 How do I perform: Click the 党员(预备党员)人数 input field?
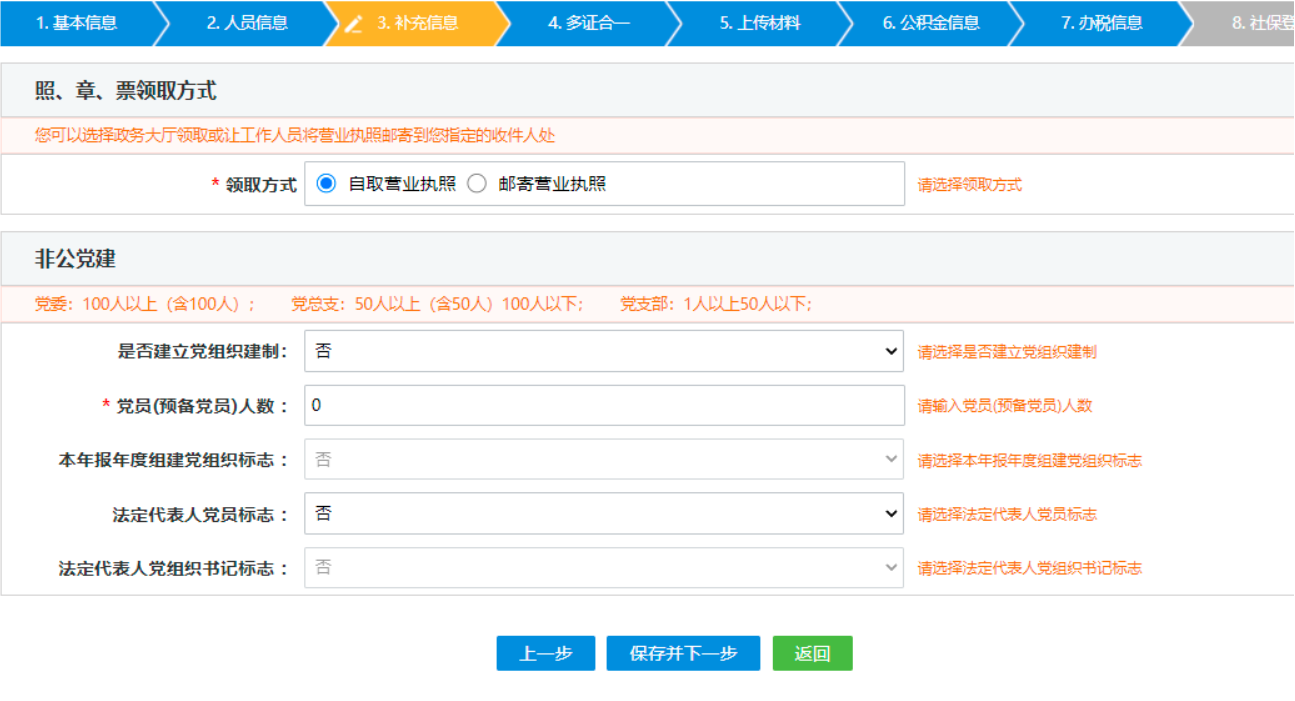tap(600, 404)
